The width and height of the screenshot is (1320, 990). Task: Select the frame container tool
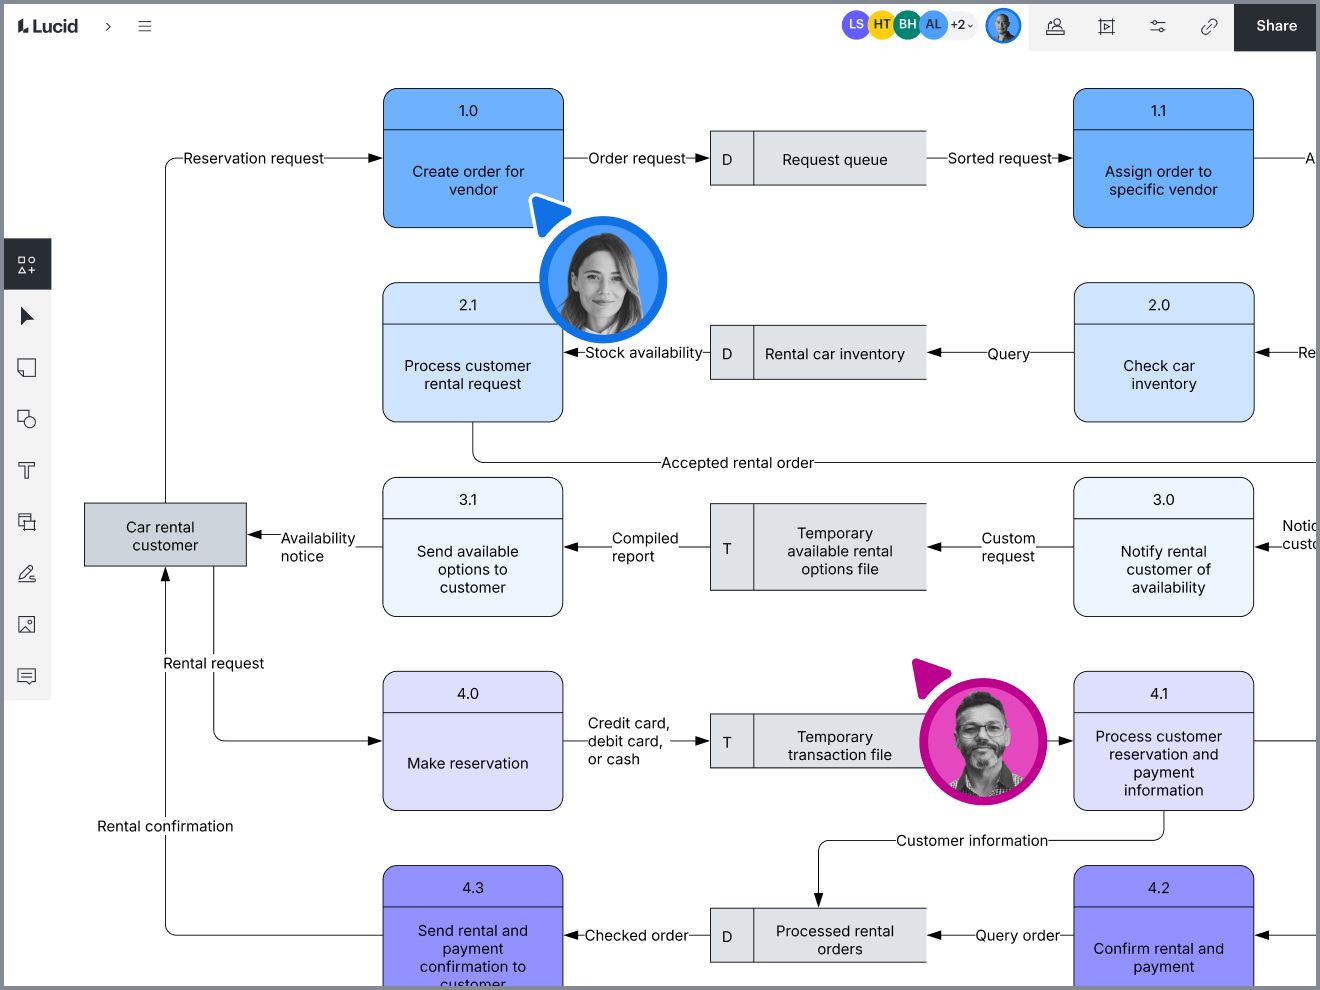(x=27, y=522)
